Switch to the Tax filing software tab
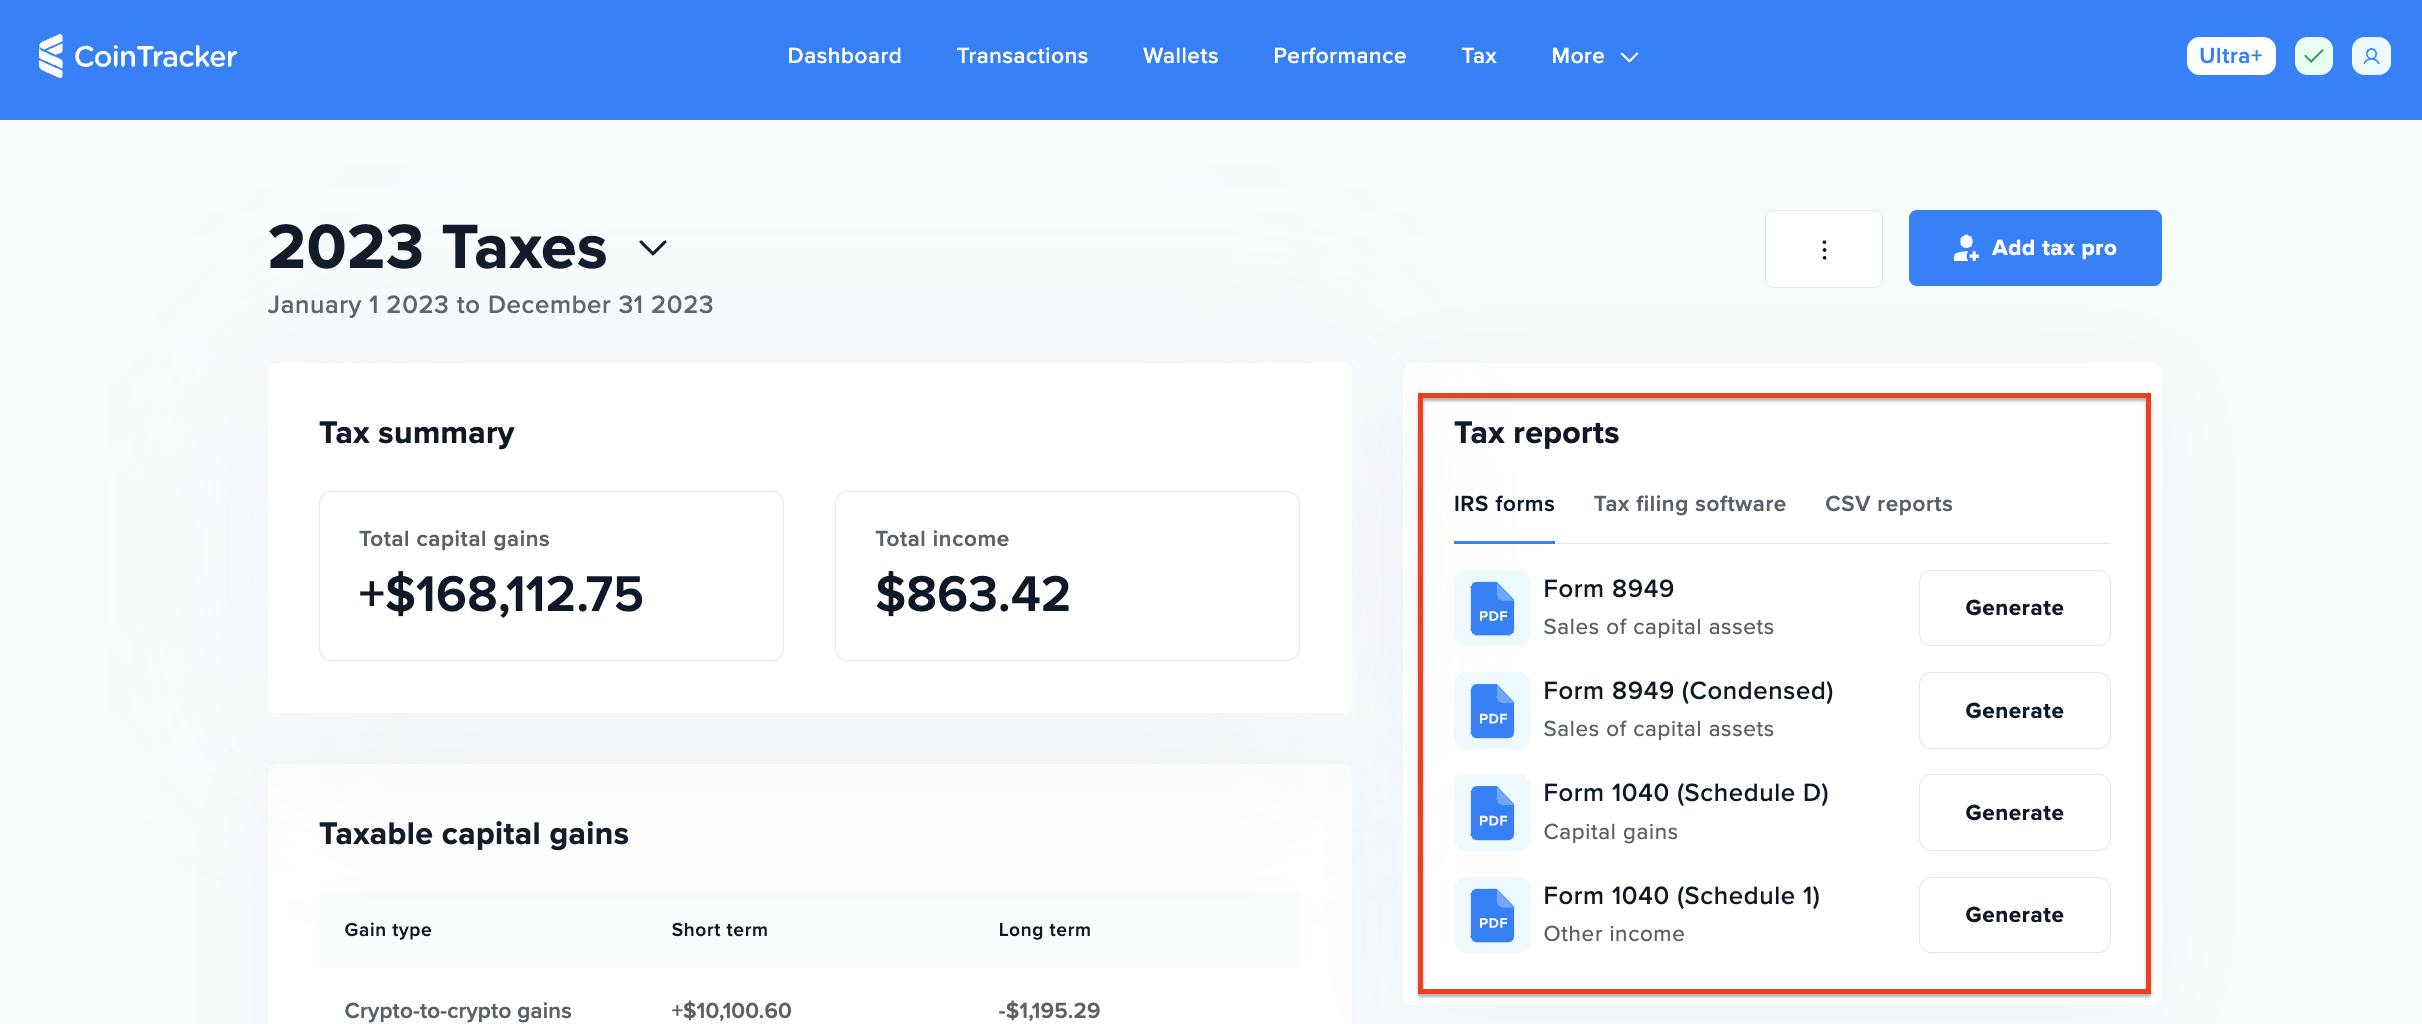 (1689, 504)
